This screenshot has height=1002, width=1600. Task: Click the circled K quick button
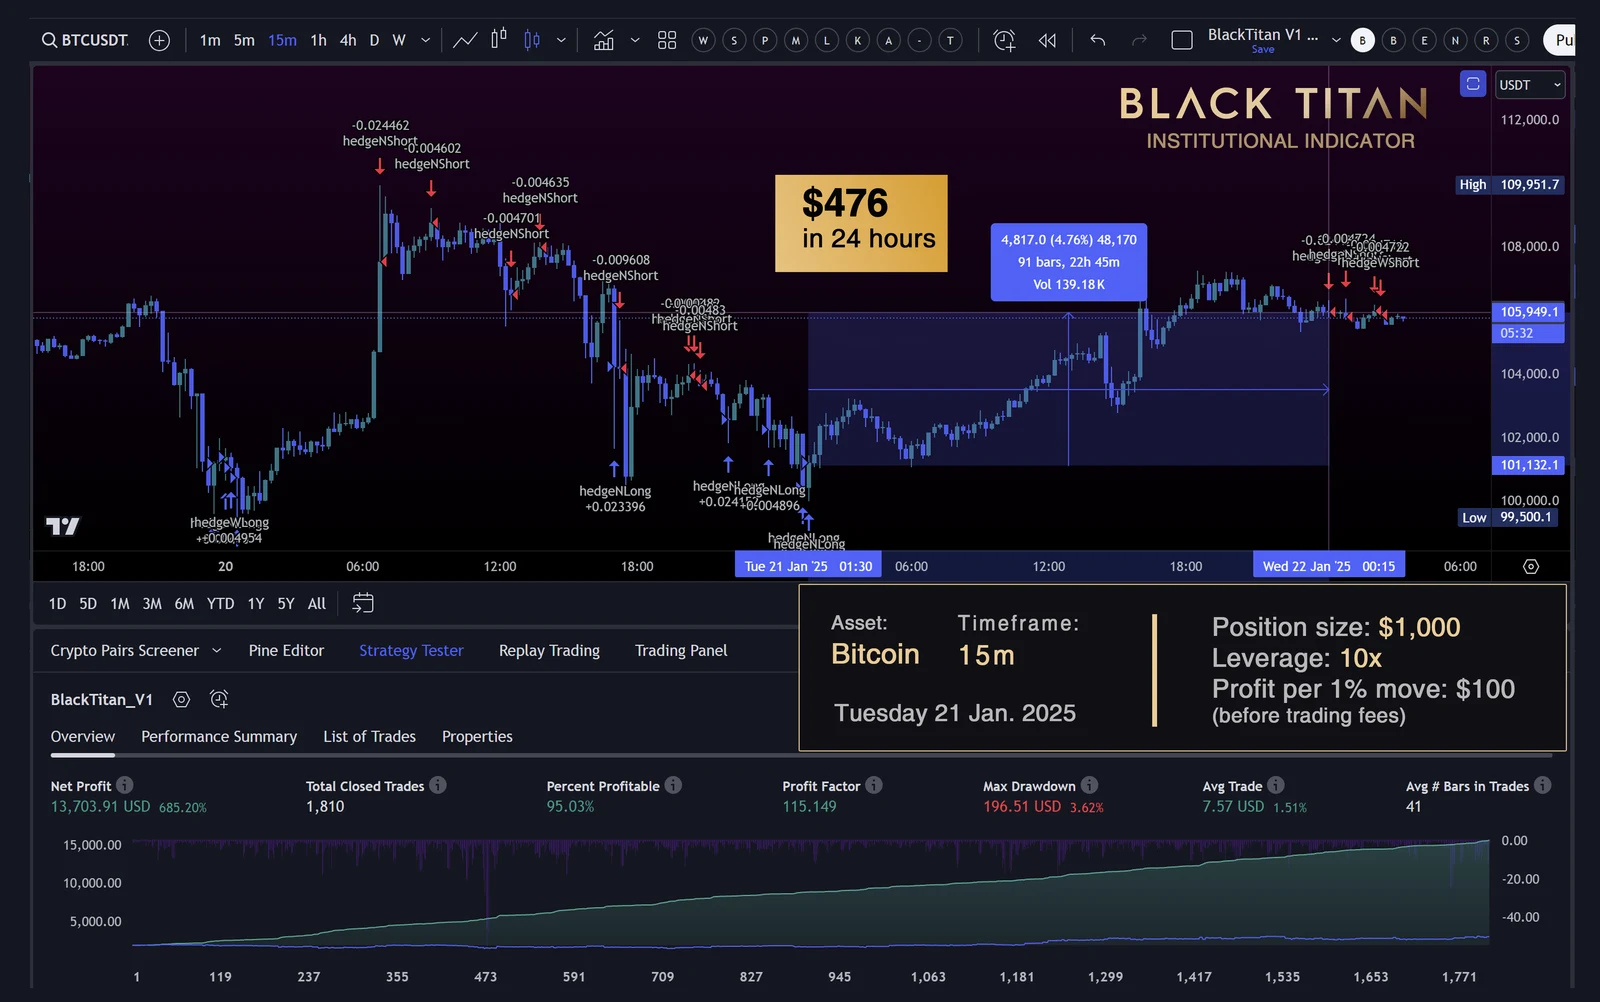858,40
